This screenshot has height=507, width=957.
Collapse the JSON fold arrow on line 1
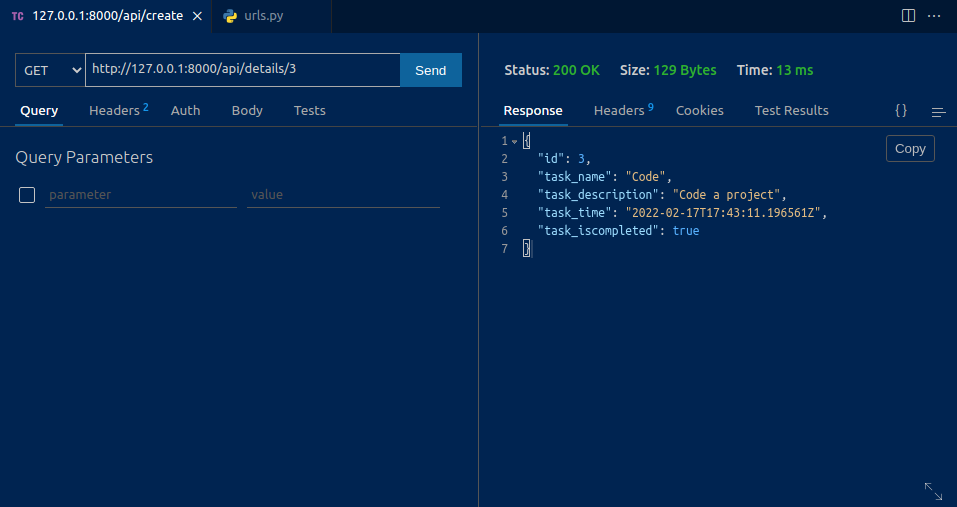[515, 141]
